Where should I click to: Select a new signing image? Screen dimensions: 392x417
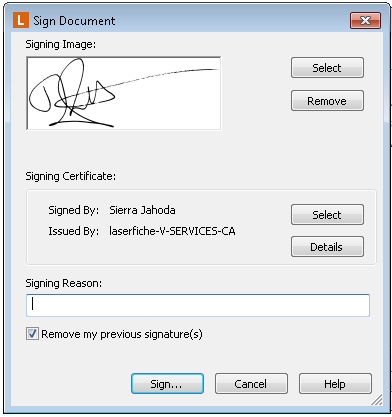tap(327, 68)
